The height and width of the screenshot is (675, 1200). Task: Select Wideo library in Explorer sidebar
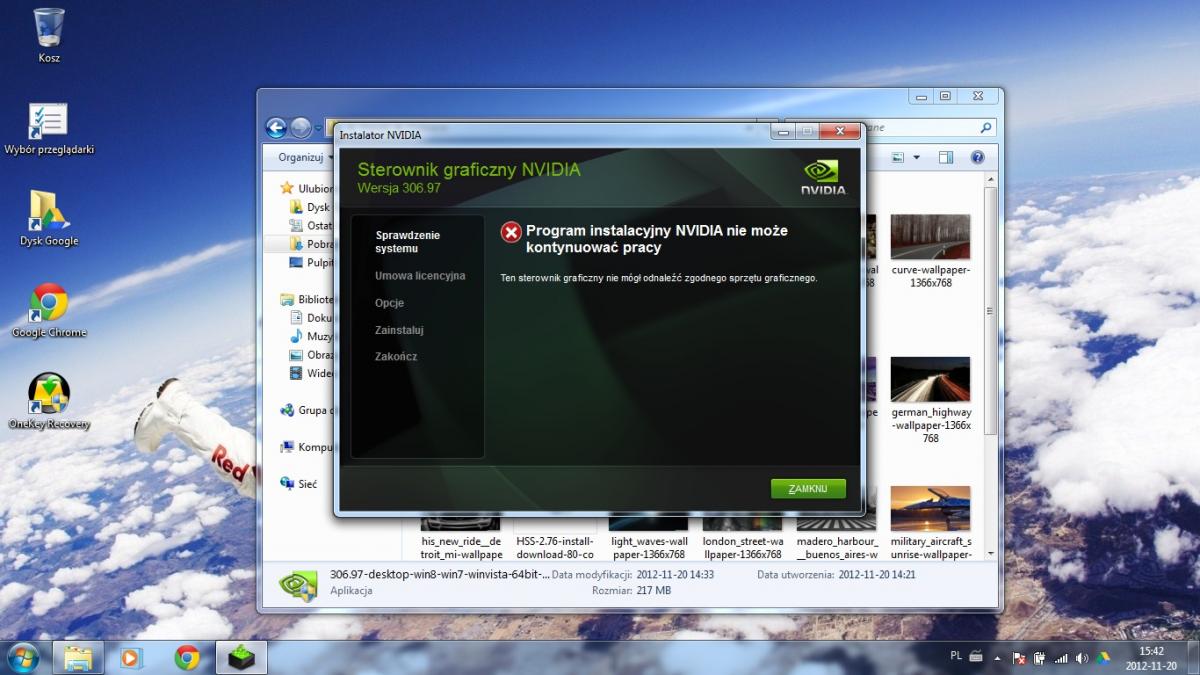click(x=310, y=373)
